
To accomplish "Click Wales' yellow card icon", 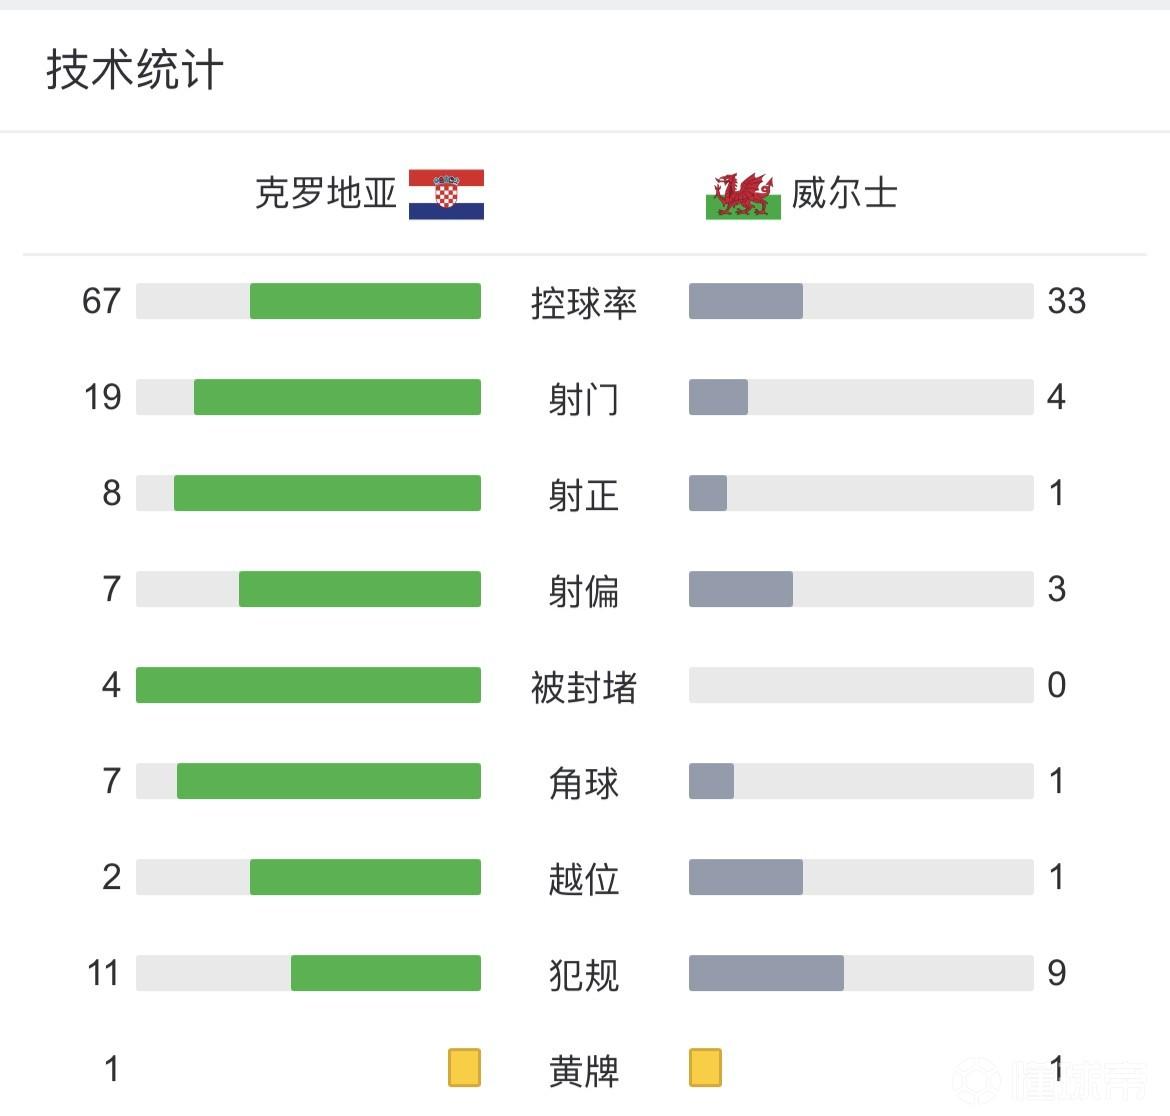I will point(705,1067).
